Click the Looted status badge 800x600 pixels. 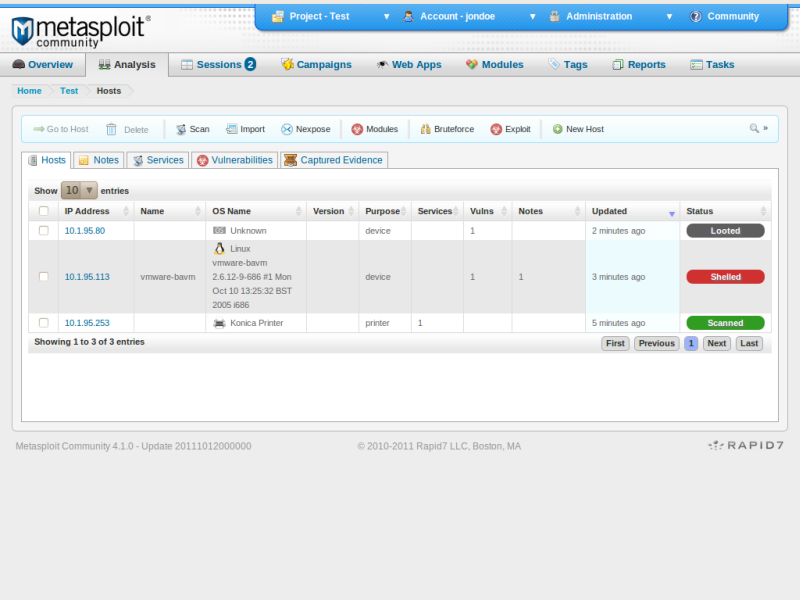pyautogui.click(x=726, y=231)
